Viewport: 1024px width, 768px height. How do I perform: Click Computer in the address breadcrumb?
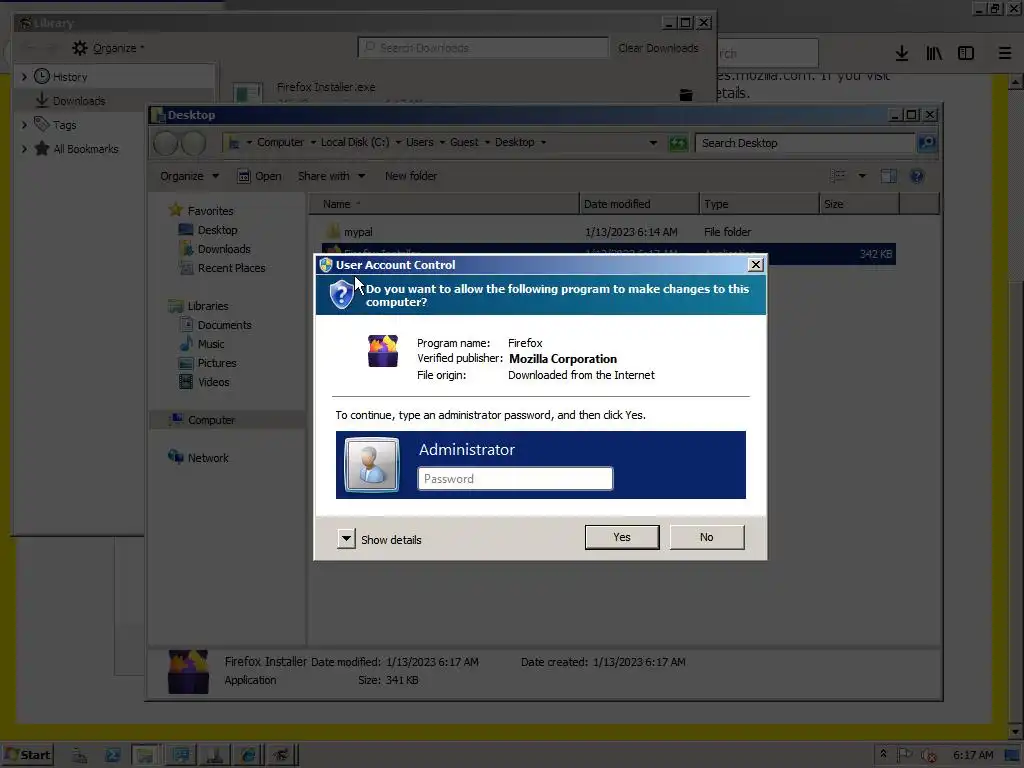(280, 142)
